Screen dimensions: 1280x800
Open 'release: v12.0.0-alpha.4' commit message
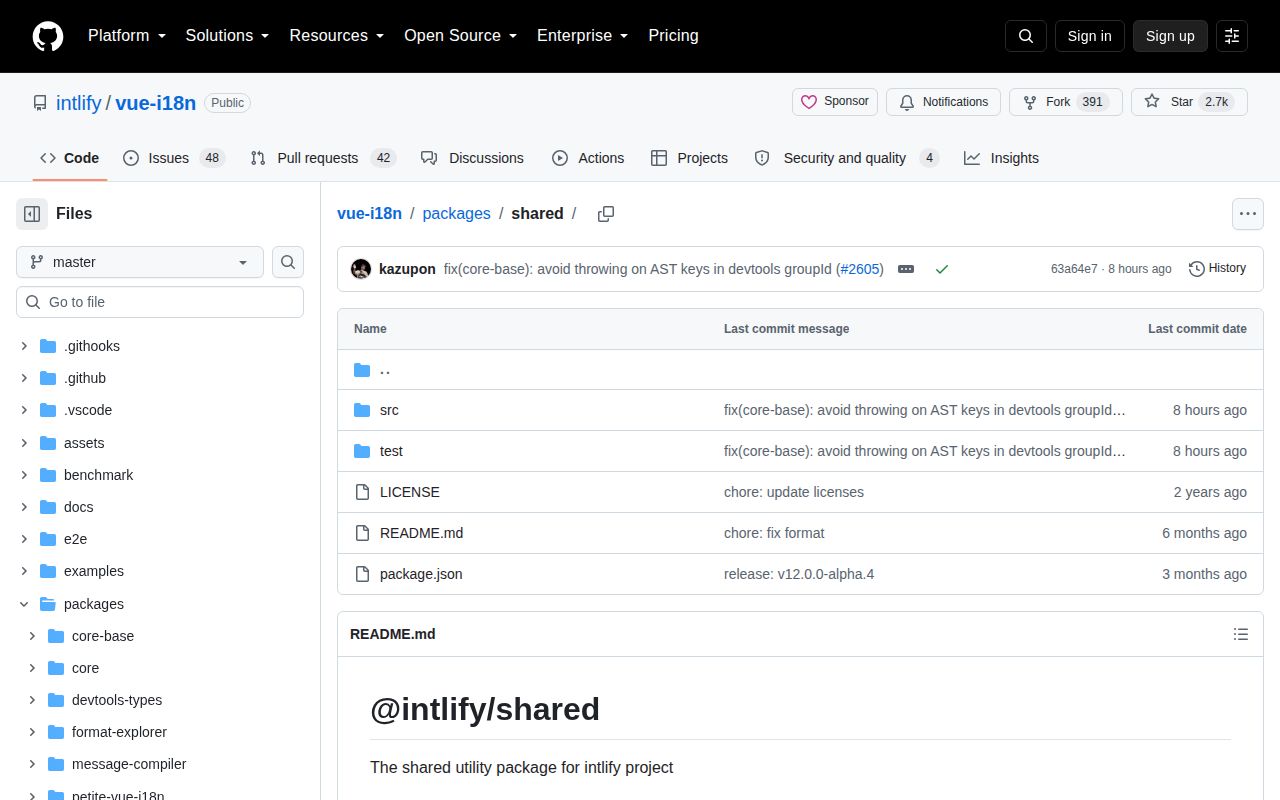[x=799, y=574]
